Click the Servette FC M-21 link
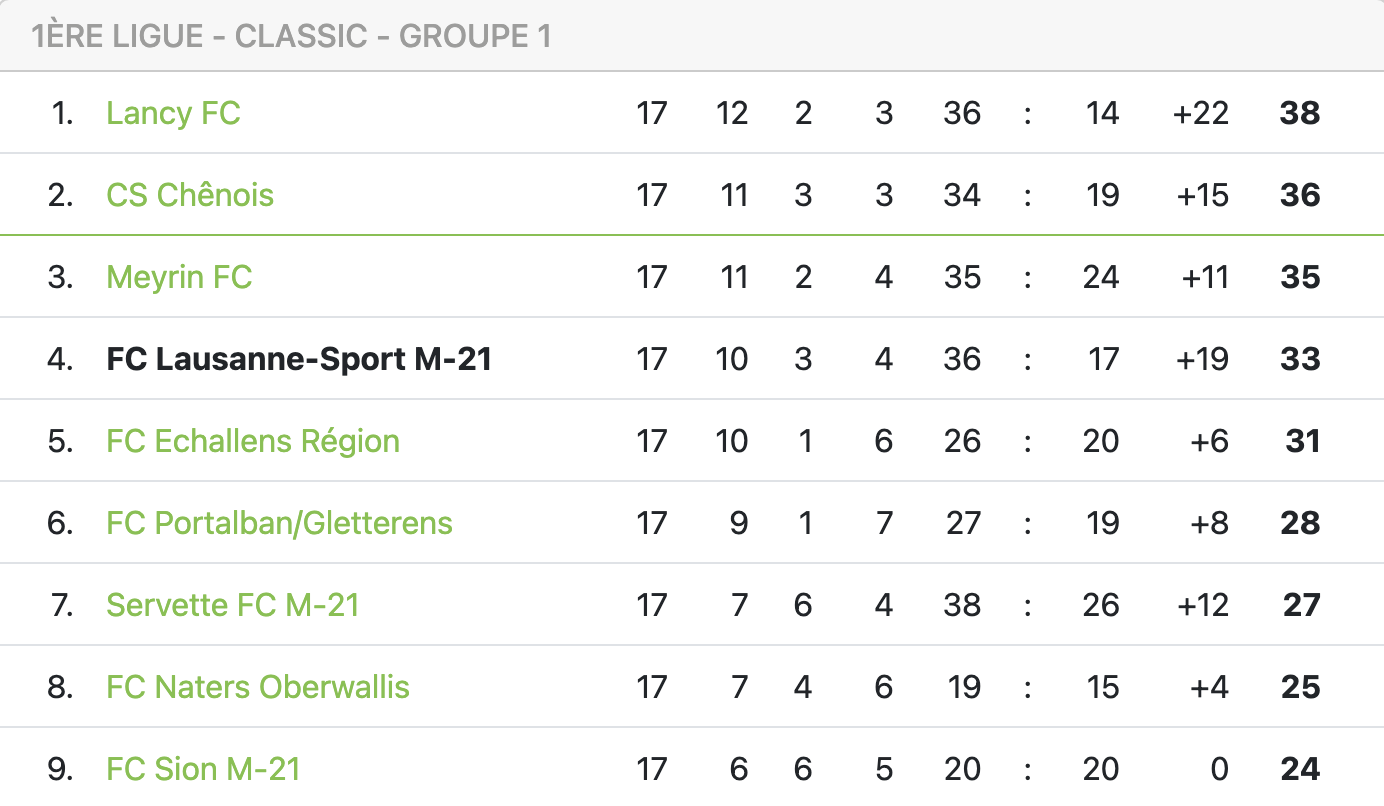The height and width of the screenshot is (806, 1384). click(233, 605)
